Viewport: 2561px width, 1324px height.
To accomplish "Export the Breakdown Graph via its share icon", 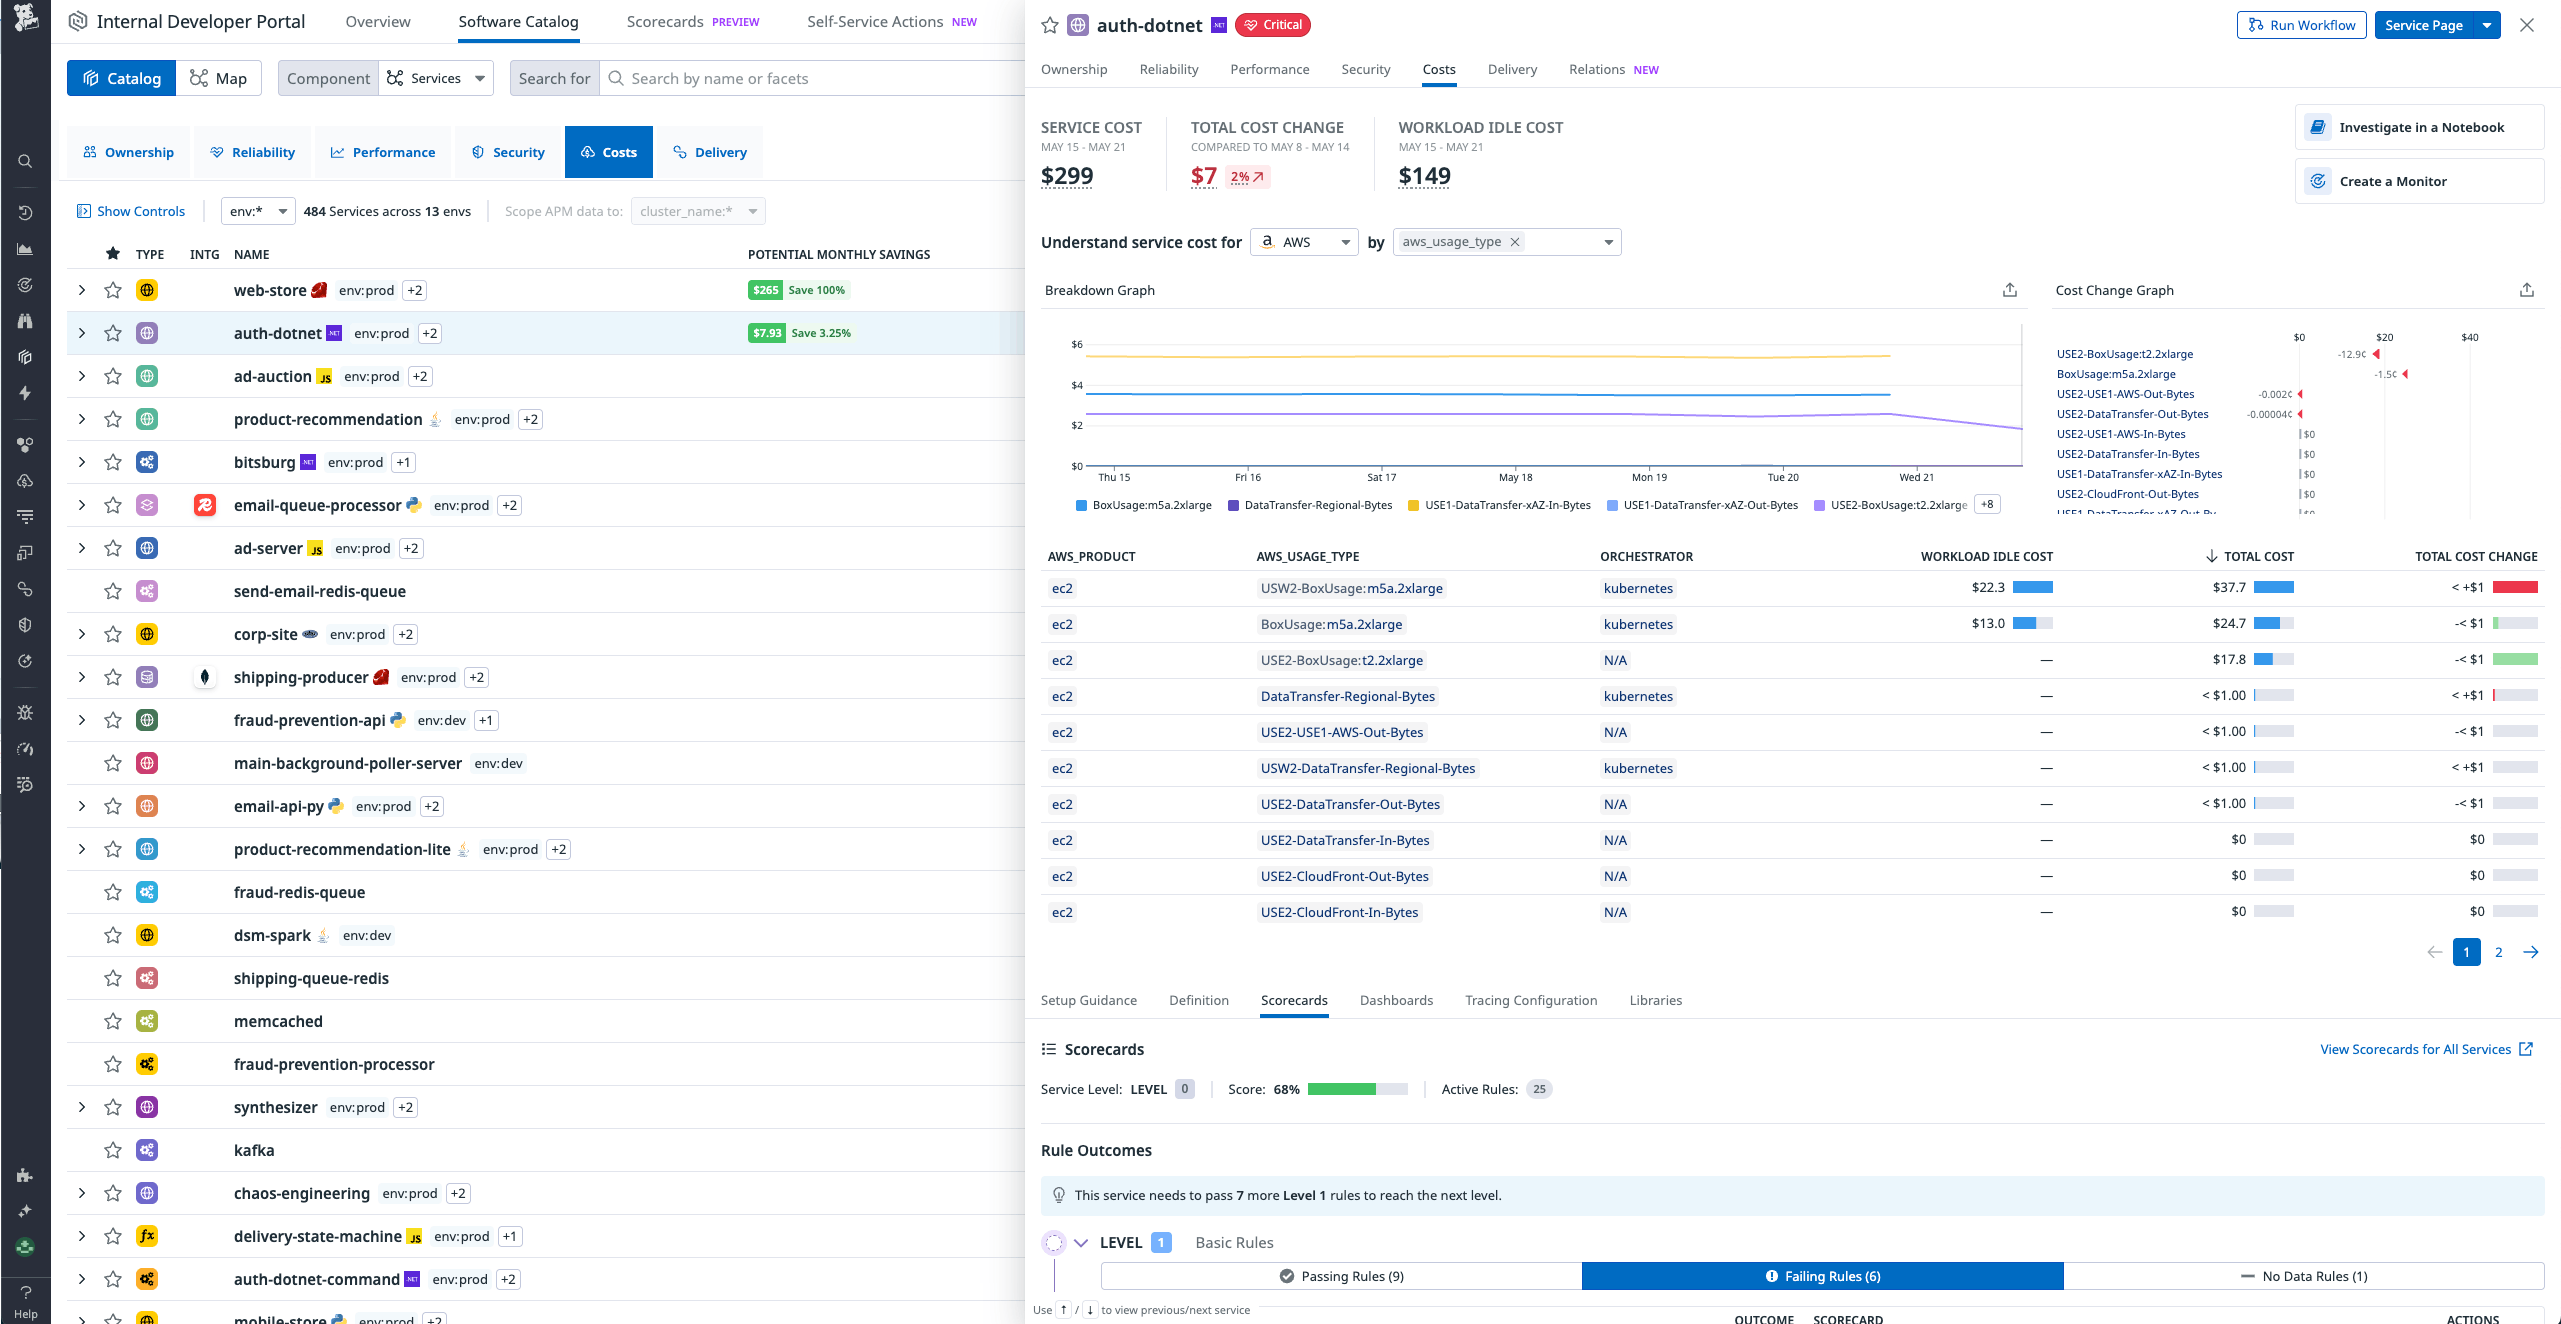I will click(2008, 289).
